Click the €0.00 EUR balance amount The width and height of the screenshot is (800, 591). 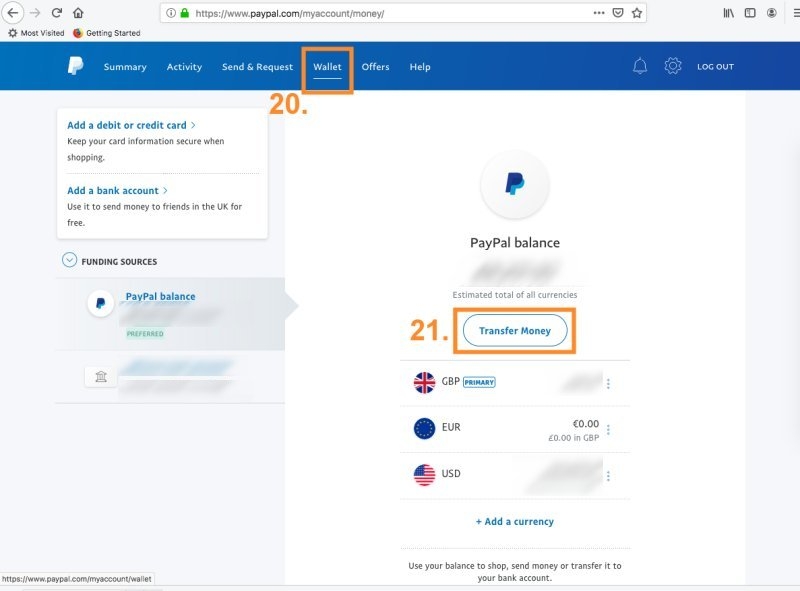586,424
